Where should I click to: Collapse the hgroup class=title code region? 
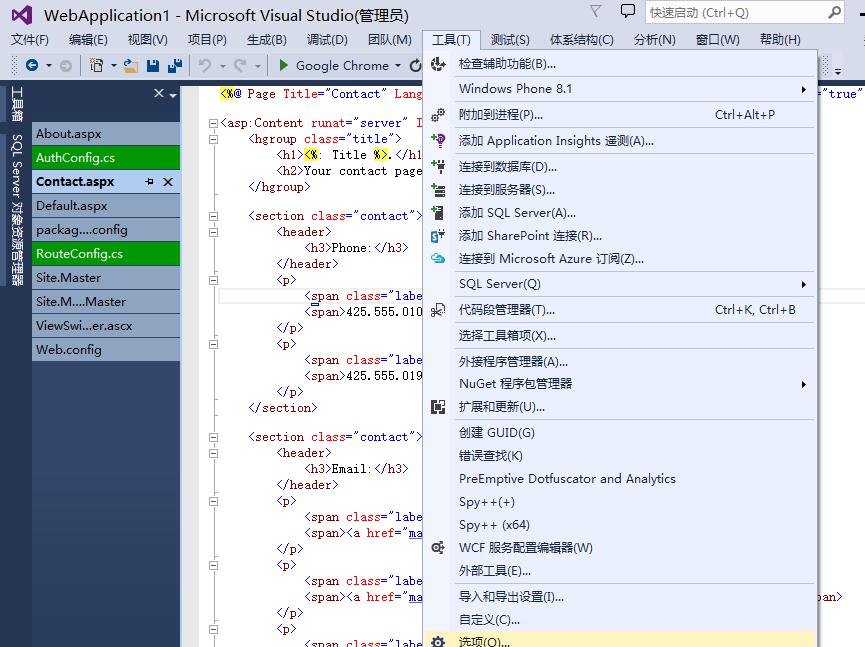pos(213,140)
